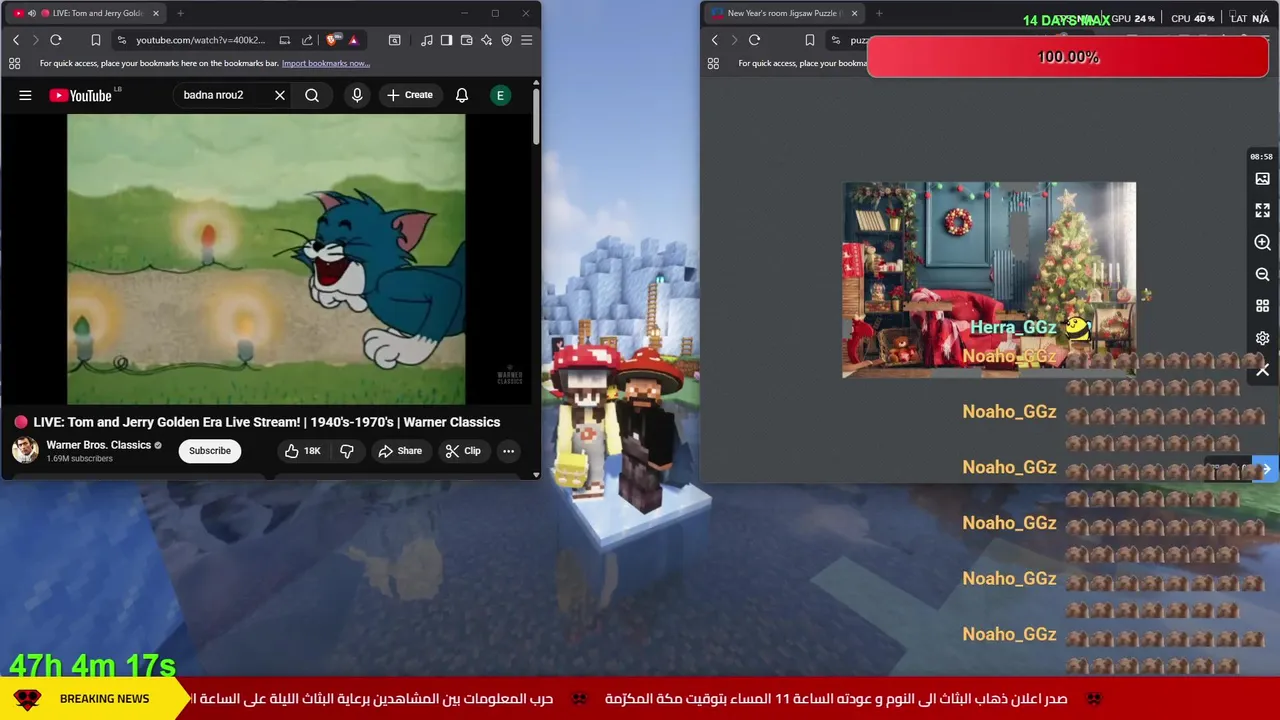
Task: Go back in the YouTube browser window
Action: (x=16, y=40)
